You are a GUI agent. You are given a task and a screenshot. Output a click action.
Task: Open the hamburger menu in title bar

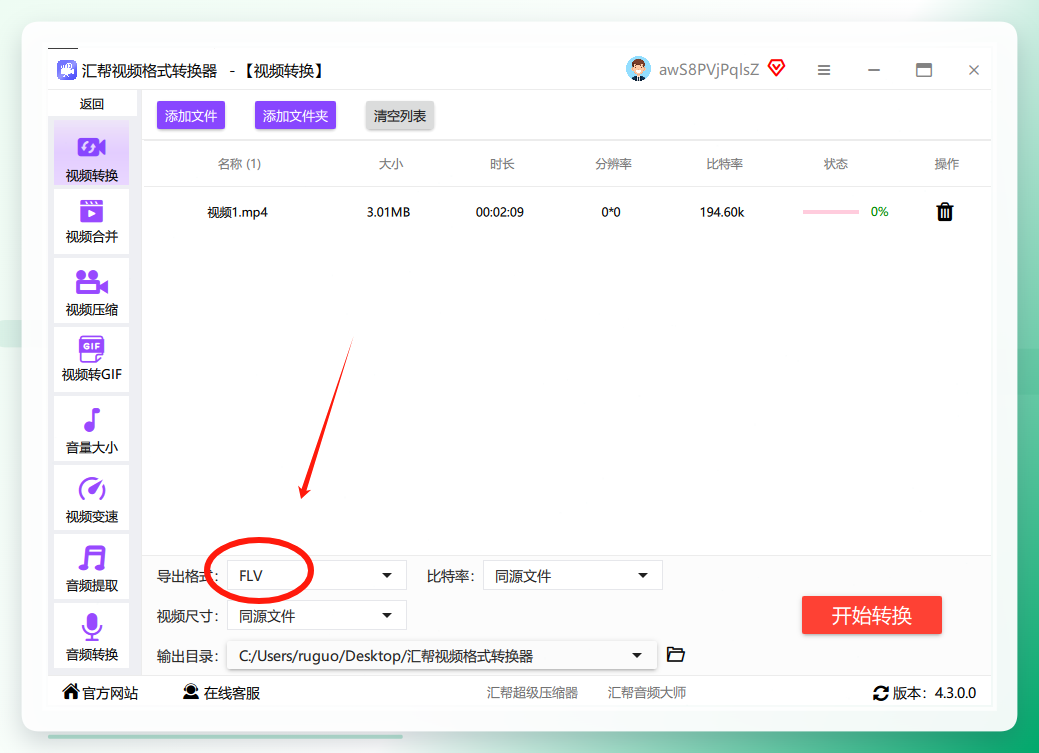[824, 70]
